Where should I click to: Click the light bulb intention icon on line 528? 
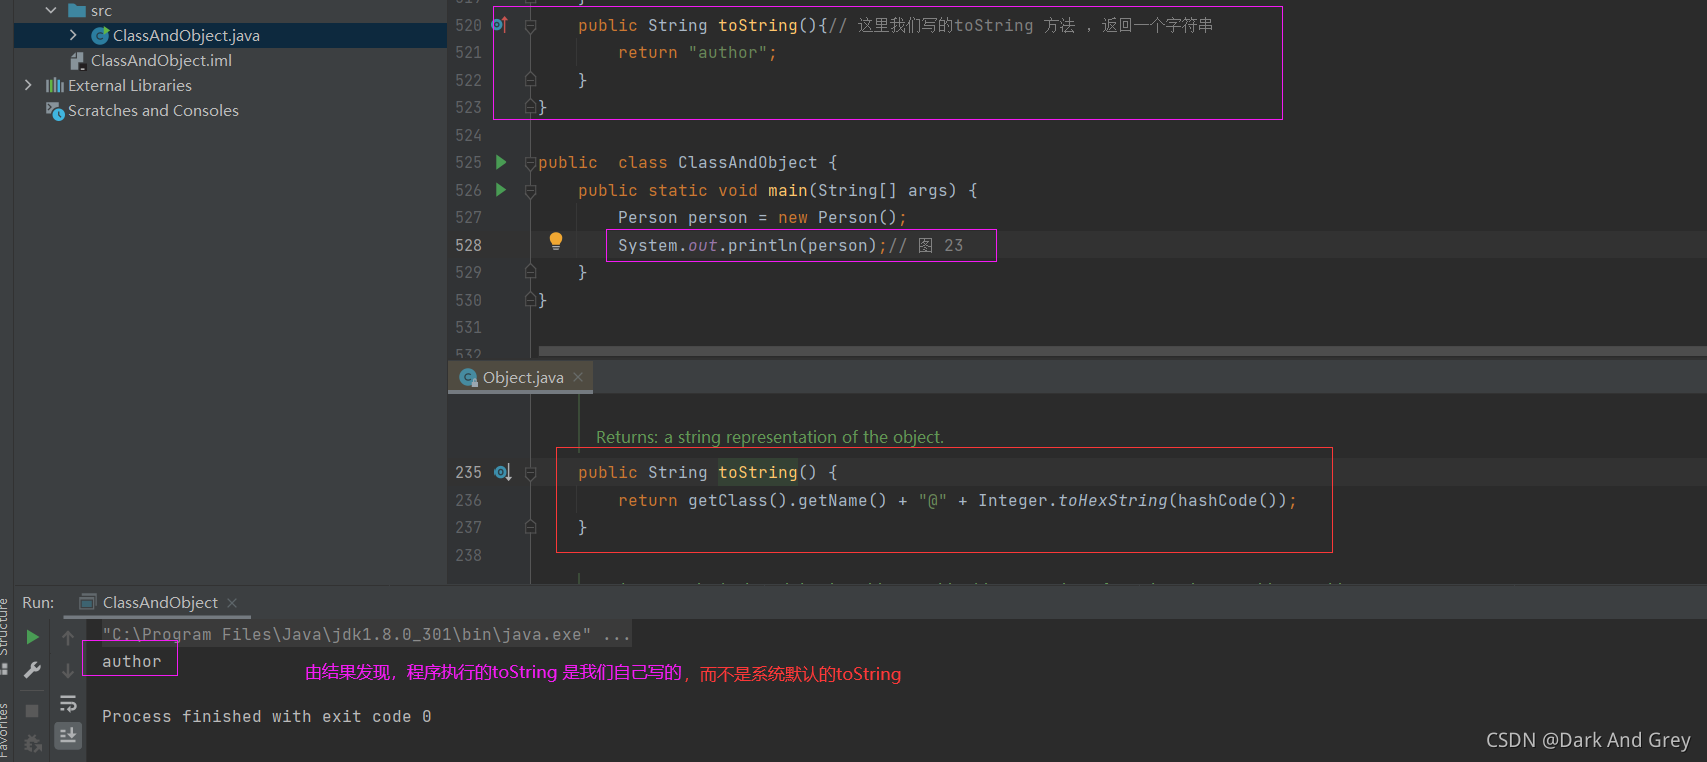tap(556, 240)
